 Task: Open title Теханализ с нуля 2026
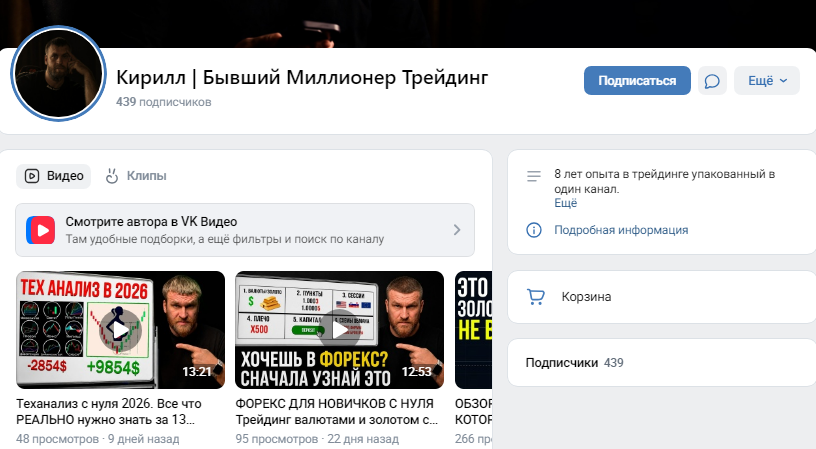(x=109, y=412)
